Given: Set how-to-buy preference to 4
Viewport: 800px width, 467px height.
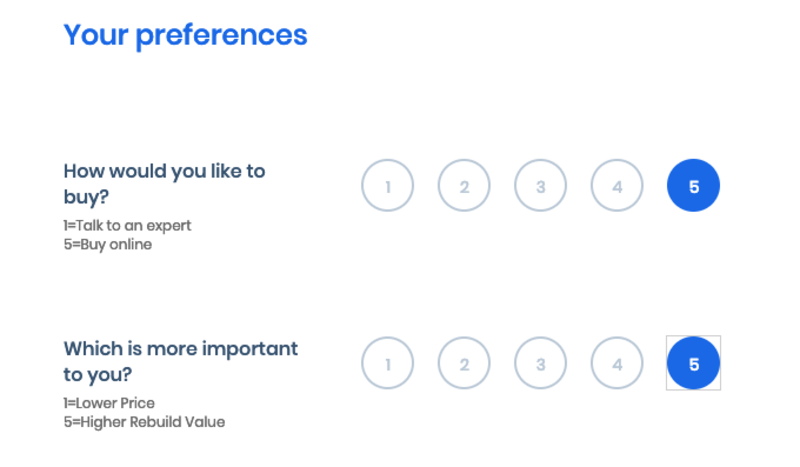Looking at the screenshot, I should [x=617, y=186].
